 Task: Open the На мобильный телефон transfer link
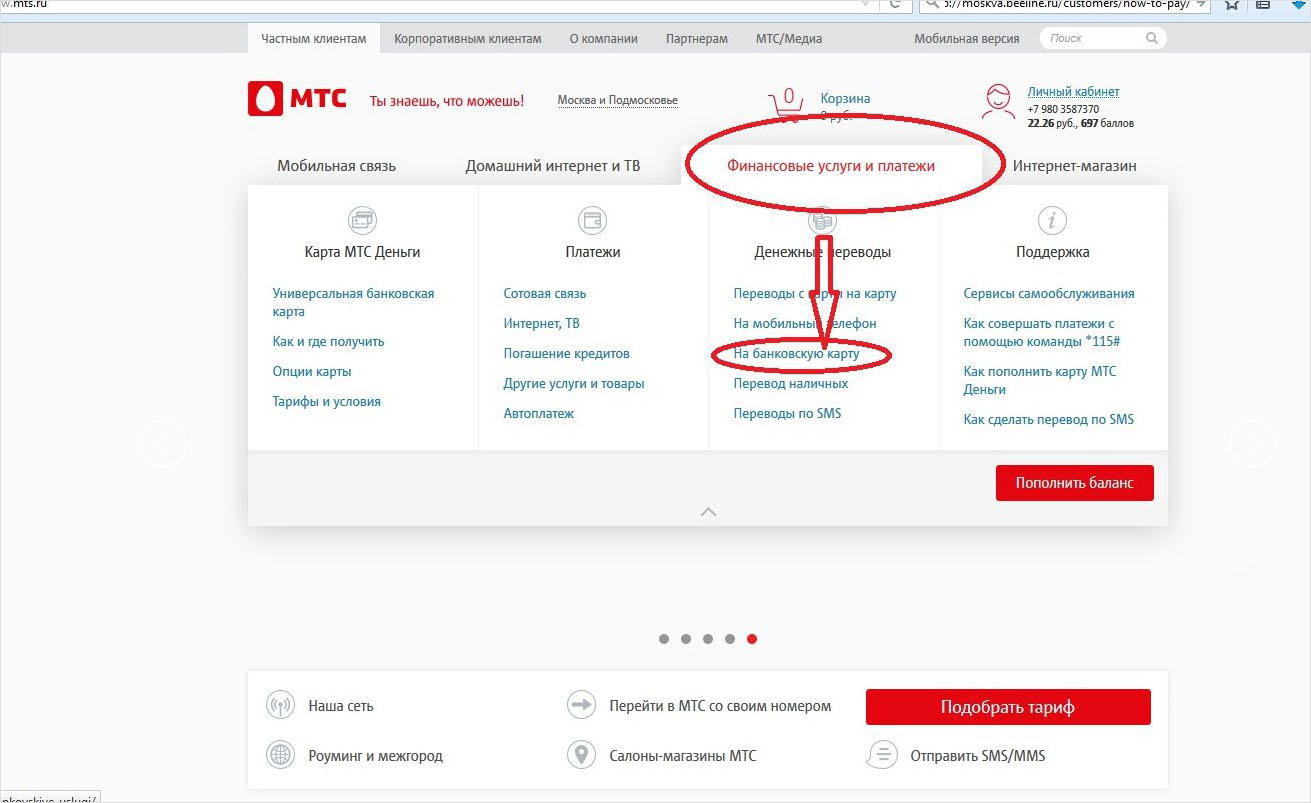(805, 324)
